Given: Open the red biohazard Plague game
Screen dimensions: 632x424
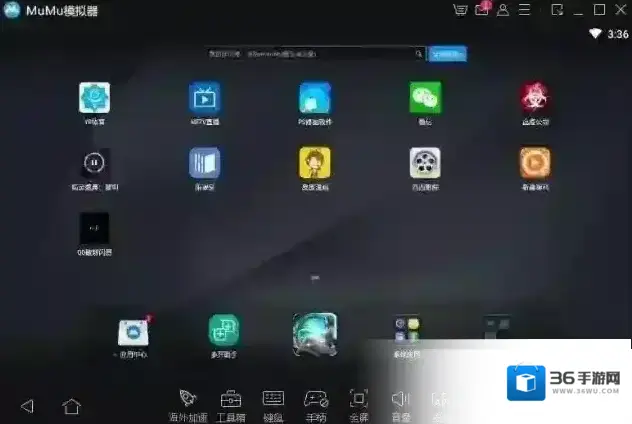Looking at the screenshot, I should [535, 98].
